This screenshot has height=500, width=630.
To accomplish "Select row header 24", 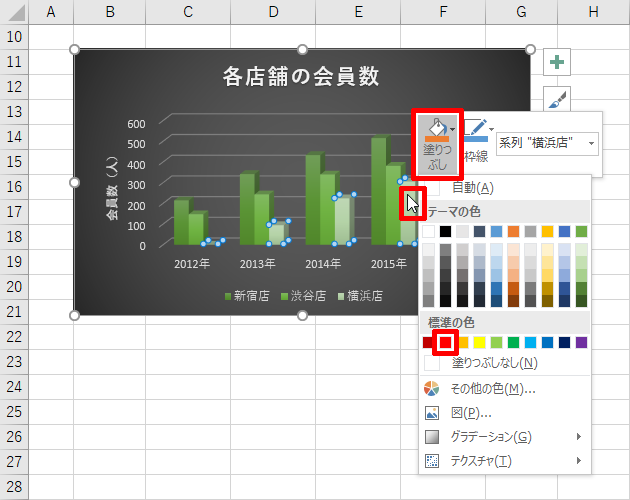I will click(x=14, y=387).
